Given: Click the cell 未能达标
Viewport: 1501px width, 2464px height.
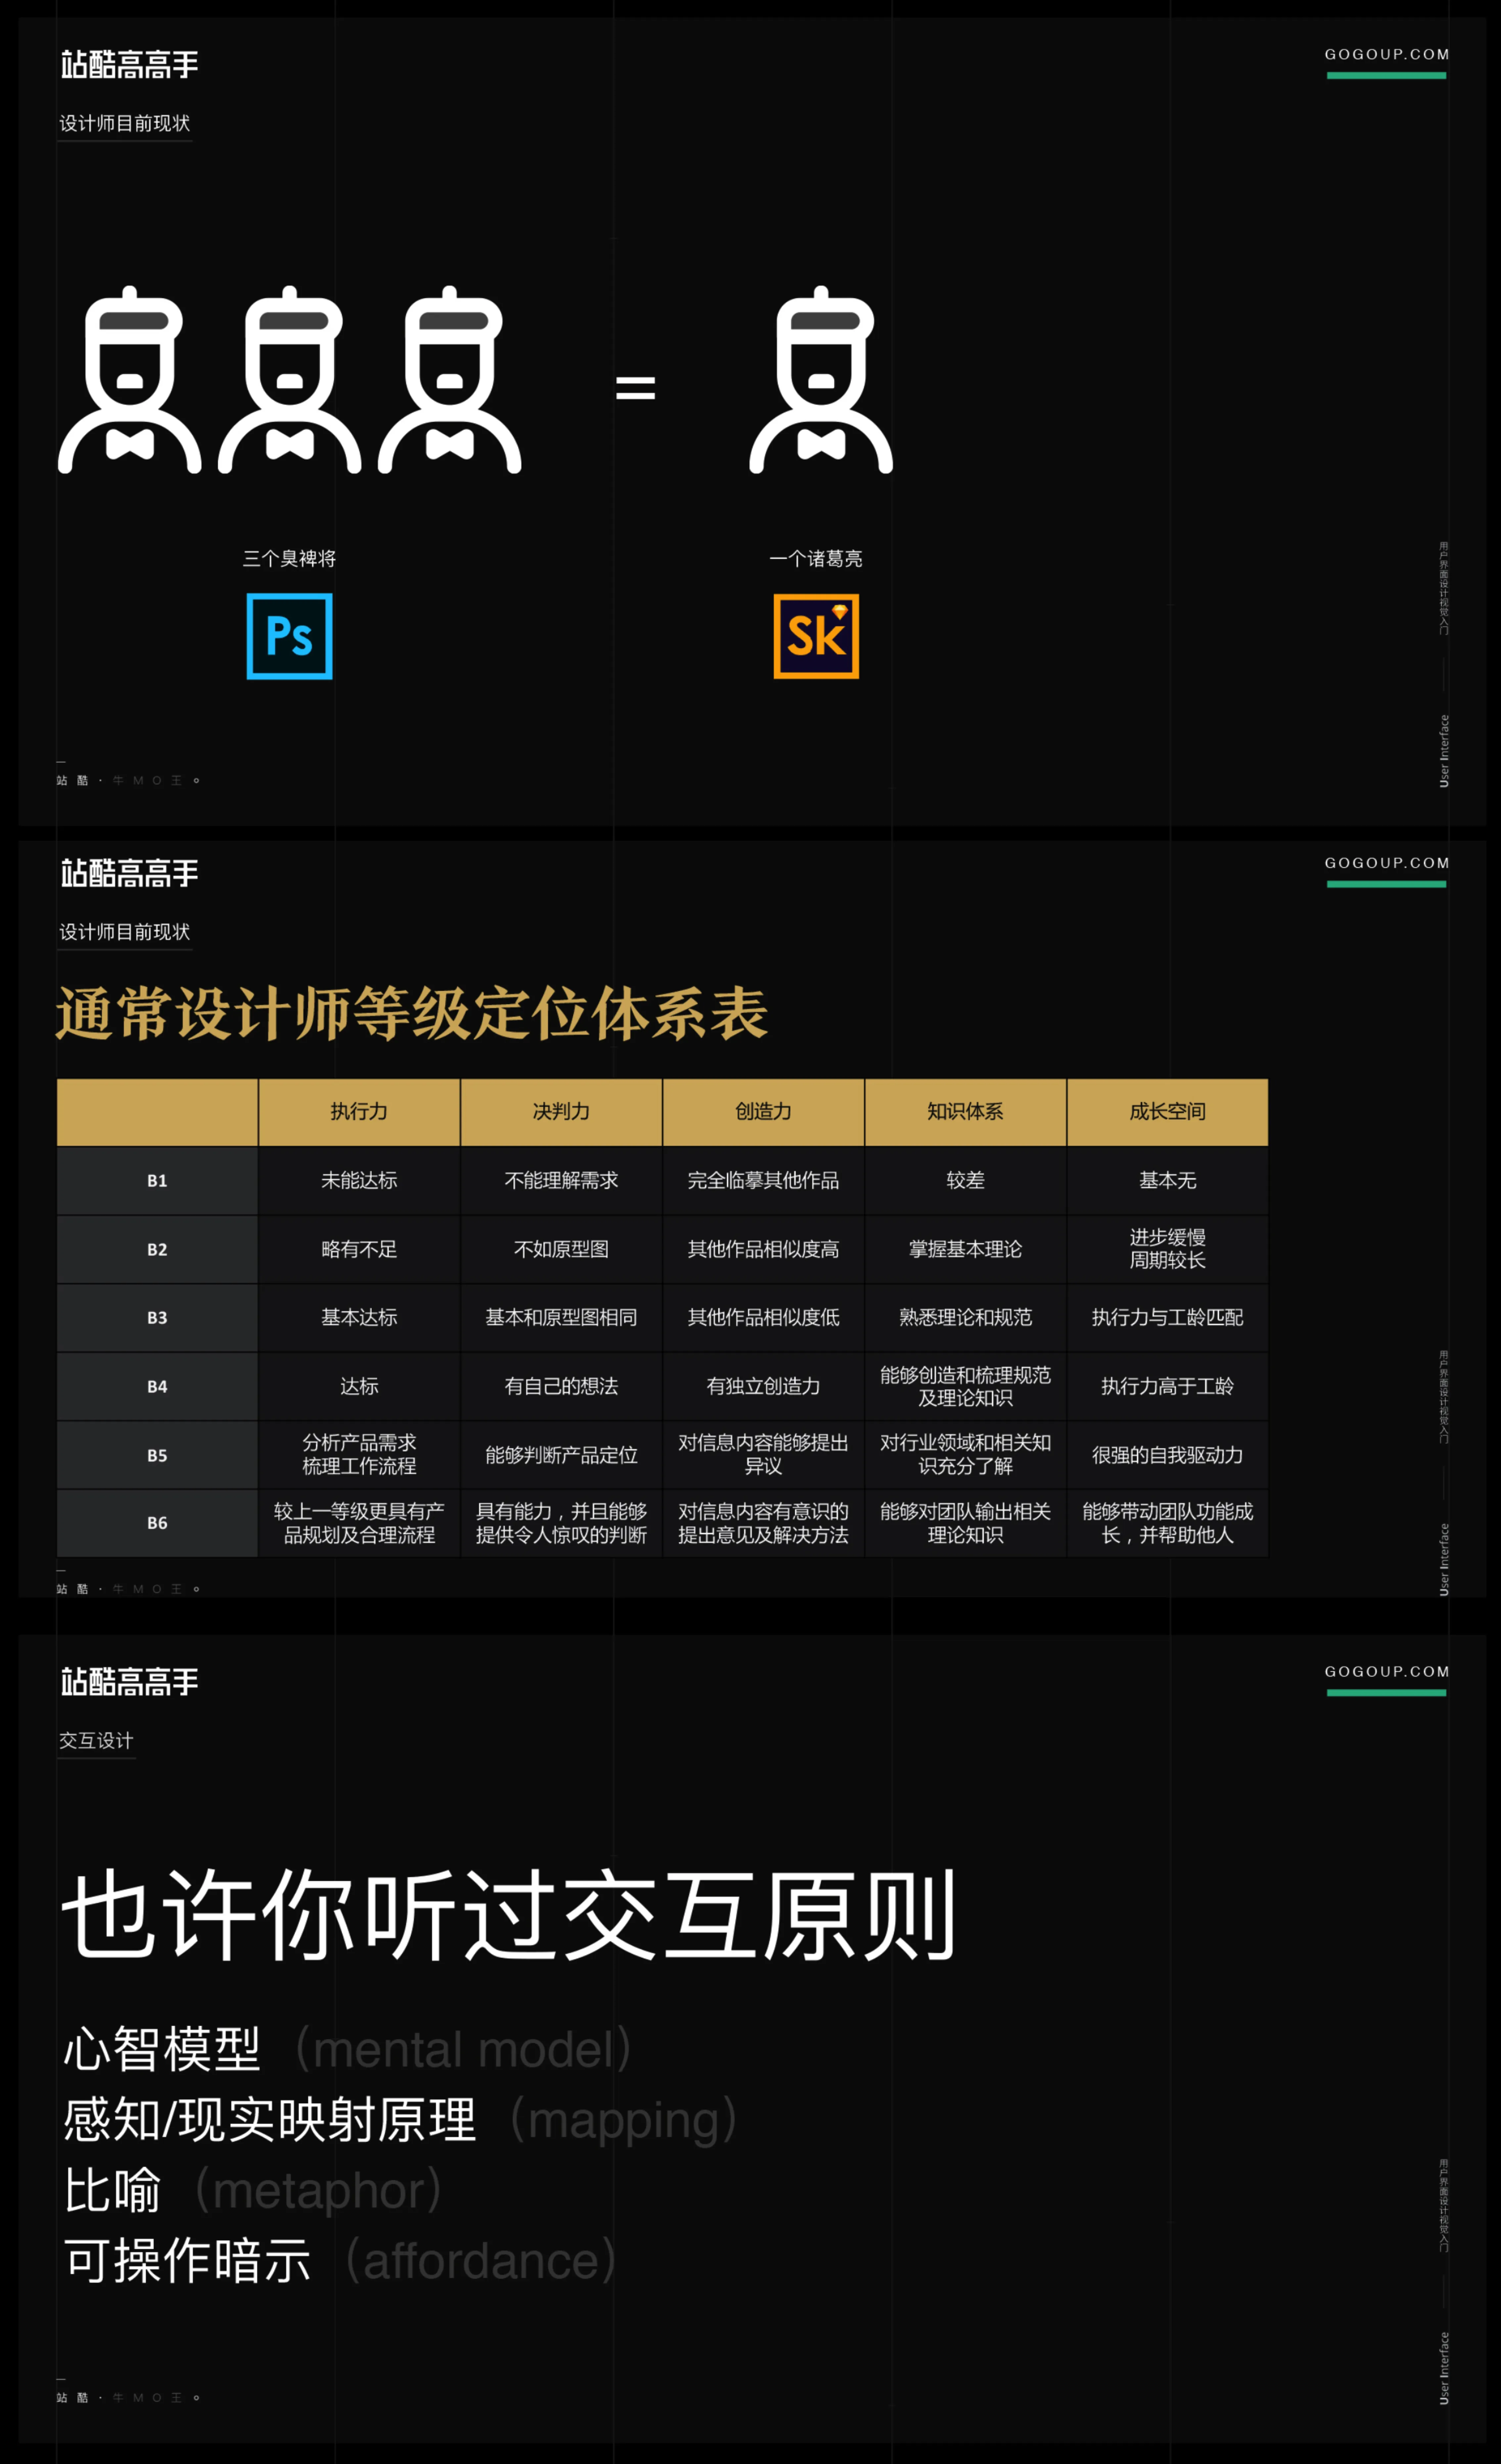Looking at the screenshot, I should [x=359, y=1181].
